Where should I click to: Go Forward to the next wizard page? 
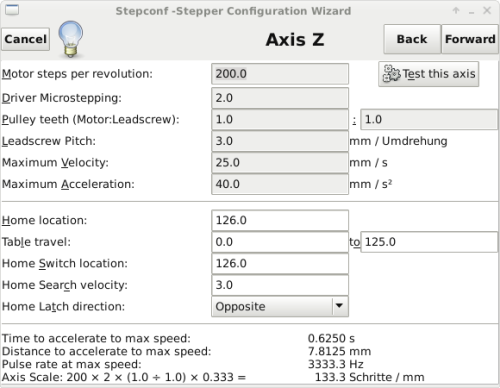tap(470, 39)
